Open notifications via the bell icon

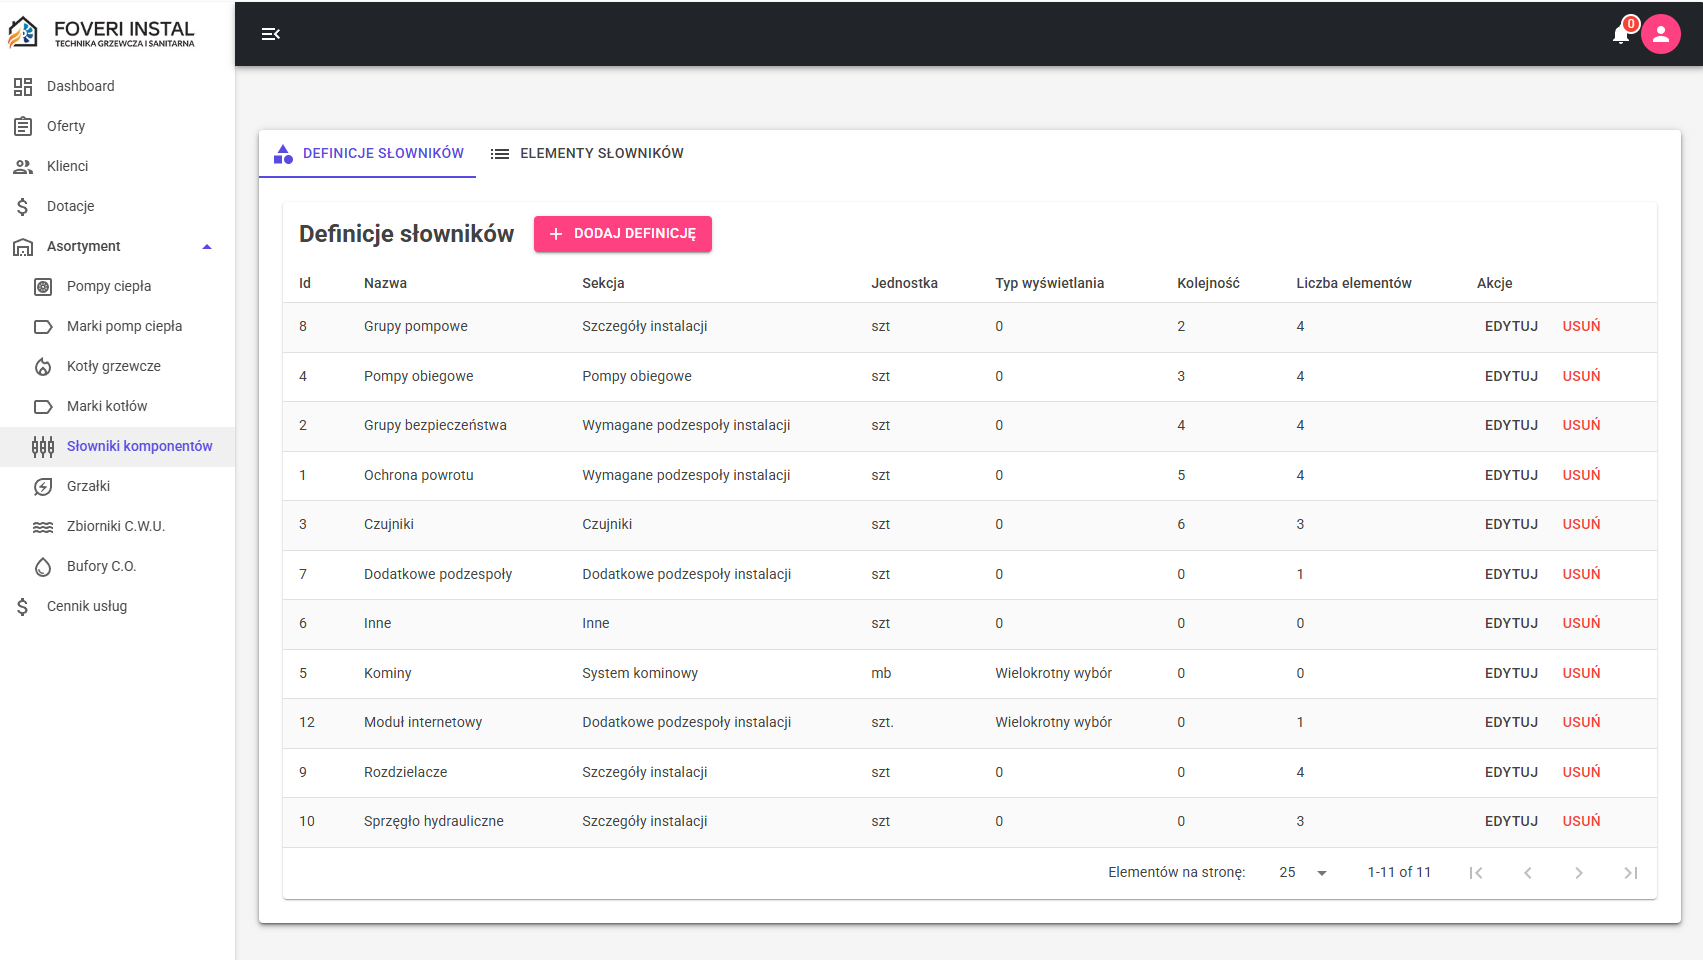(x=1621, y=34)
